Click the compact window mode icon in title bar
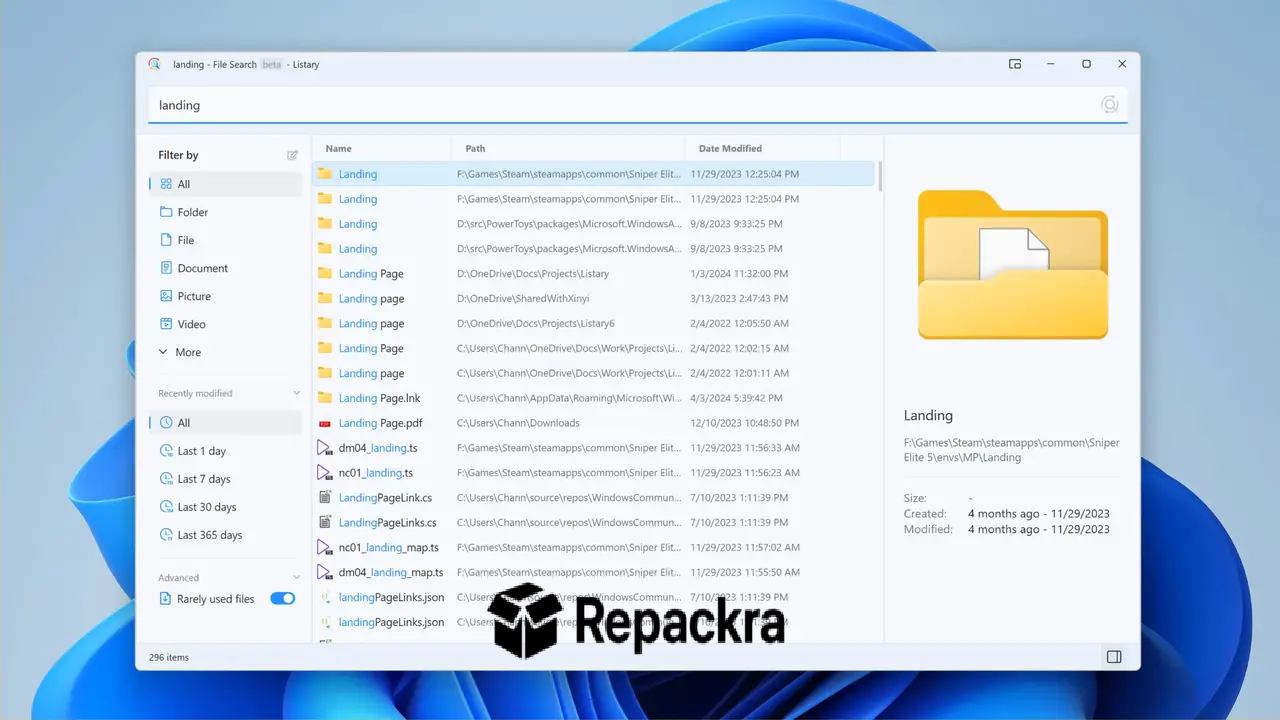Screen dimensions: 1280x720 pos(1015,64)
